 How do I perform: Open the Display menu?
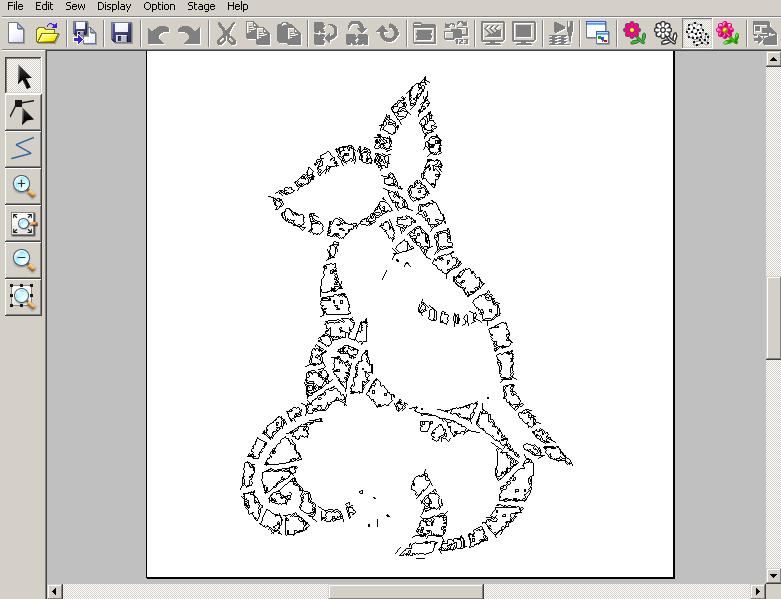pos(114,6)
